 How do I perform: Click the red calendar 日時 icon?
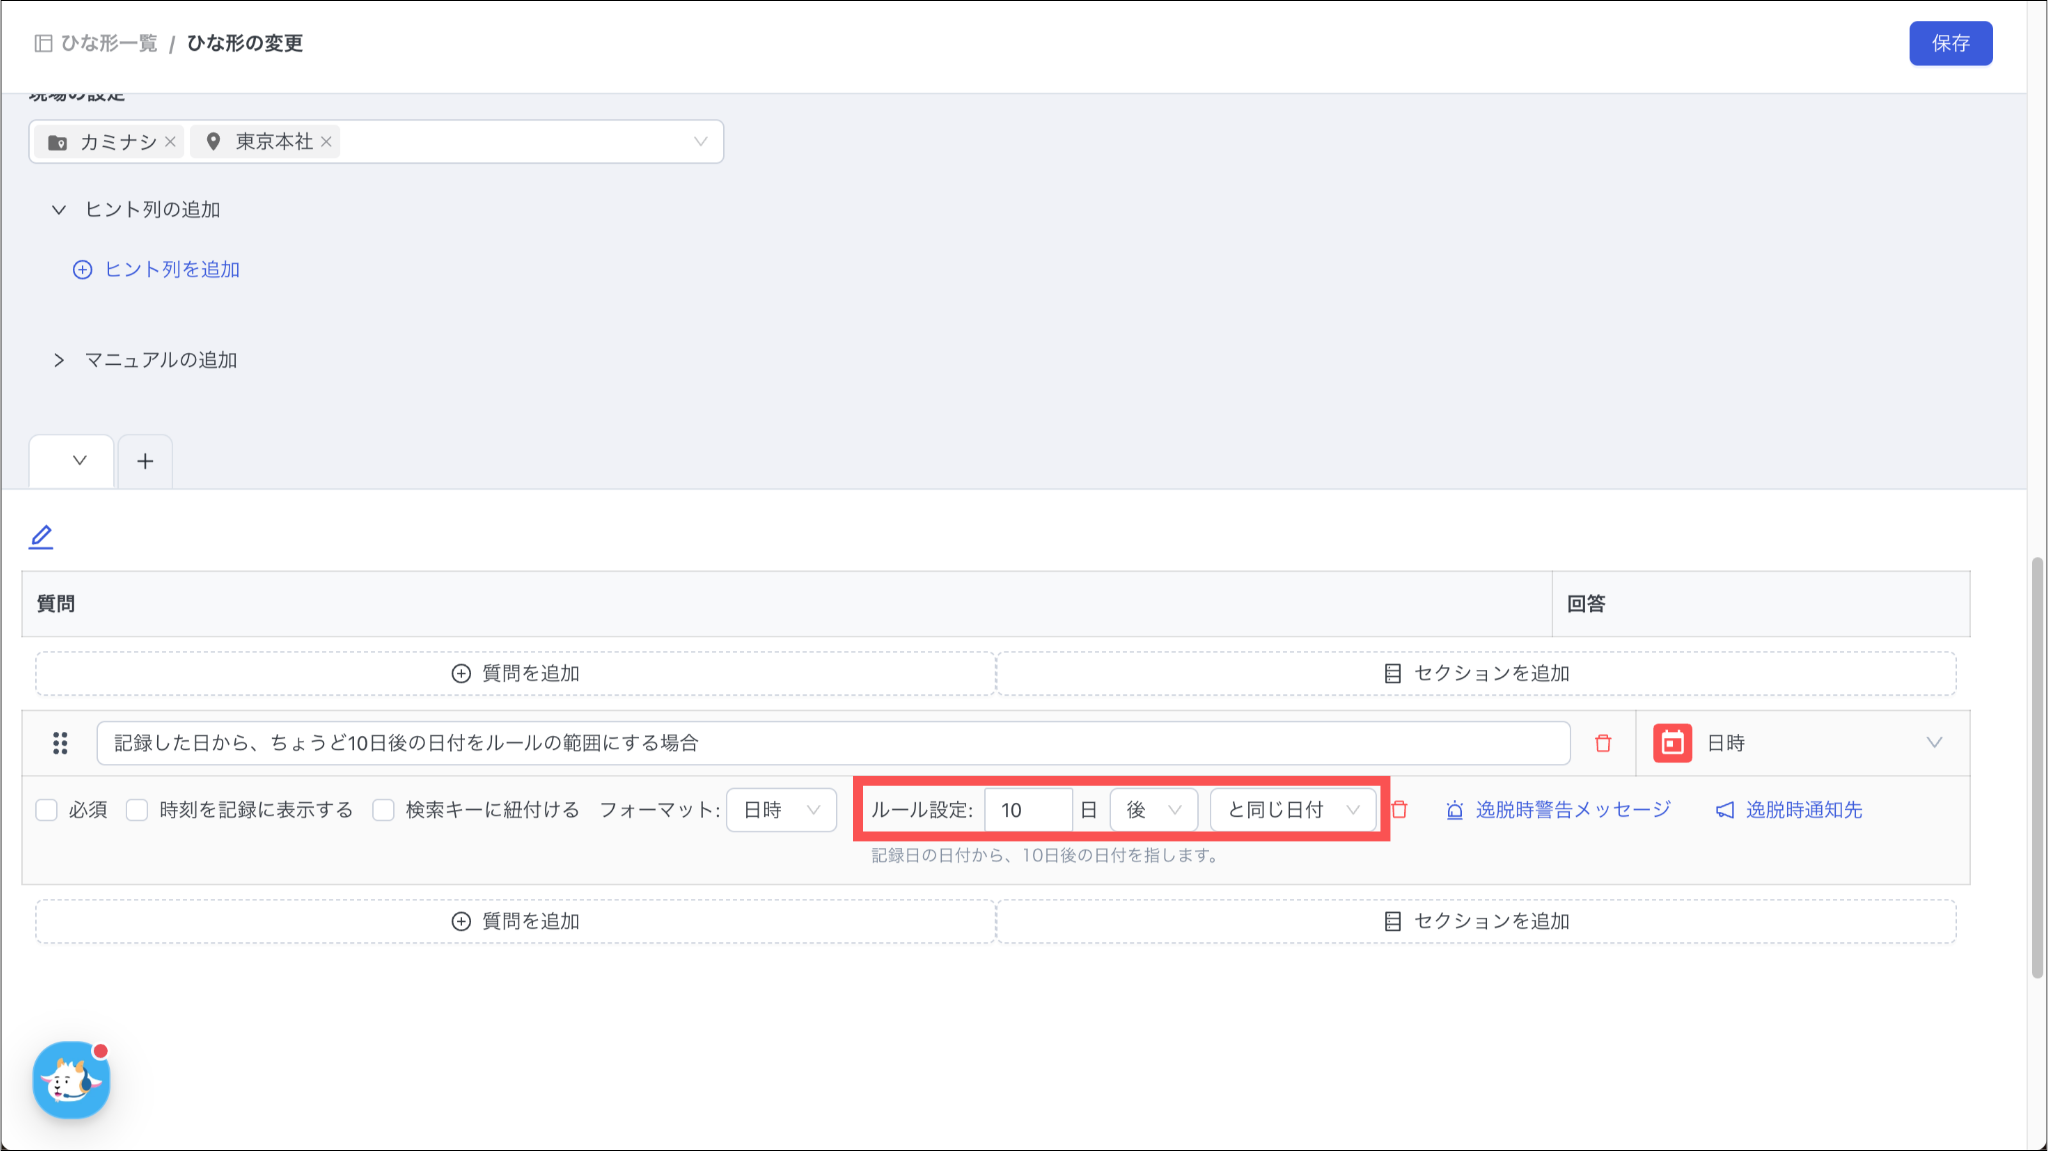[x=1672, y=743]
